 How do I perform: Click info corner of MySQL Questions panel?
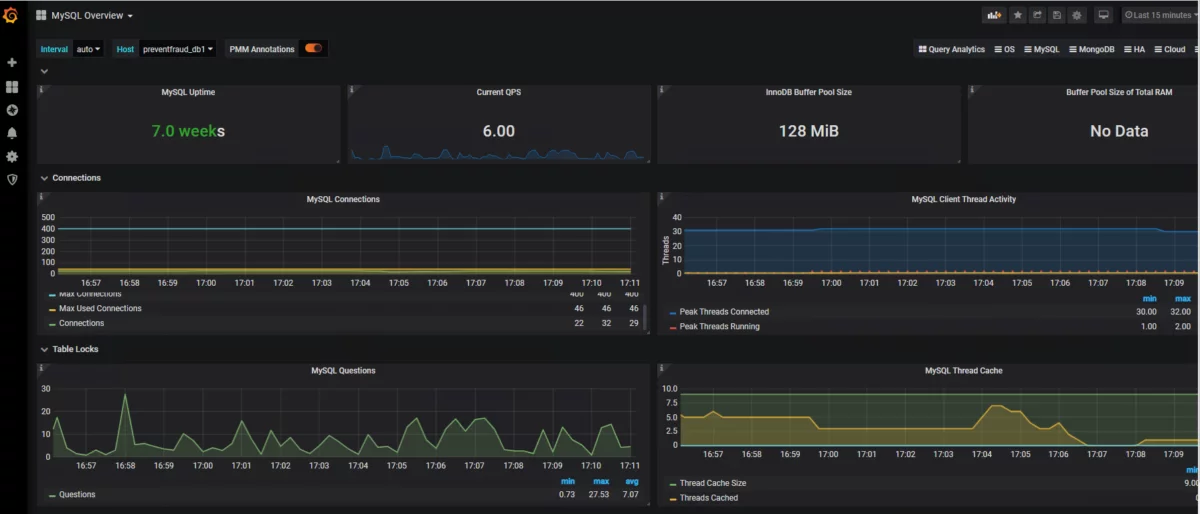40,367
